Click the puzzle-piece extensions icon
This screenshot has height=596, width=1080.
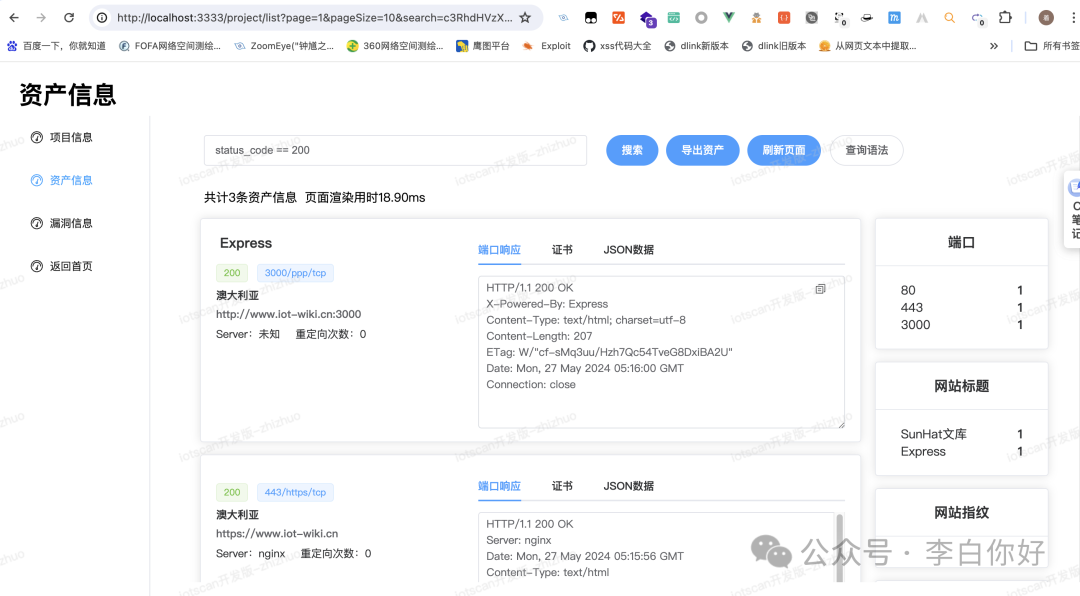(1004, 17)
